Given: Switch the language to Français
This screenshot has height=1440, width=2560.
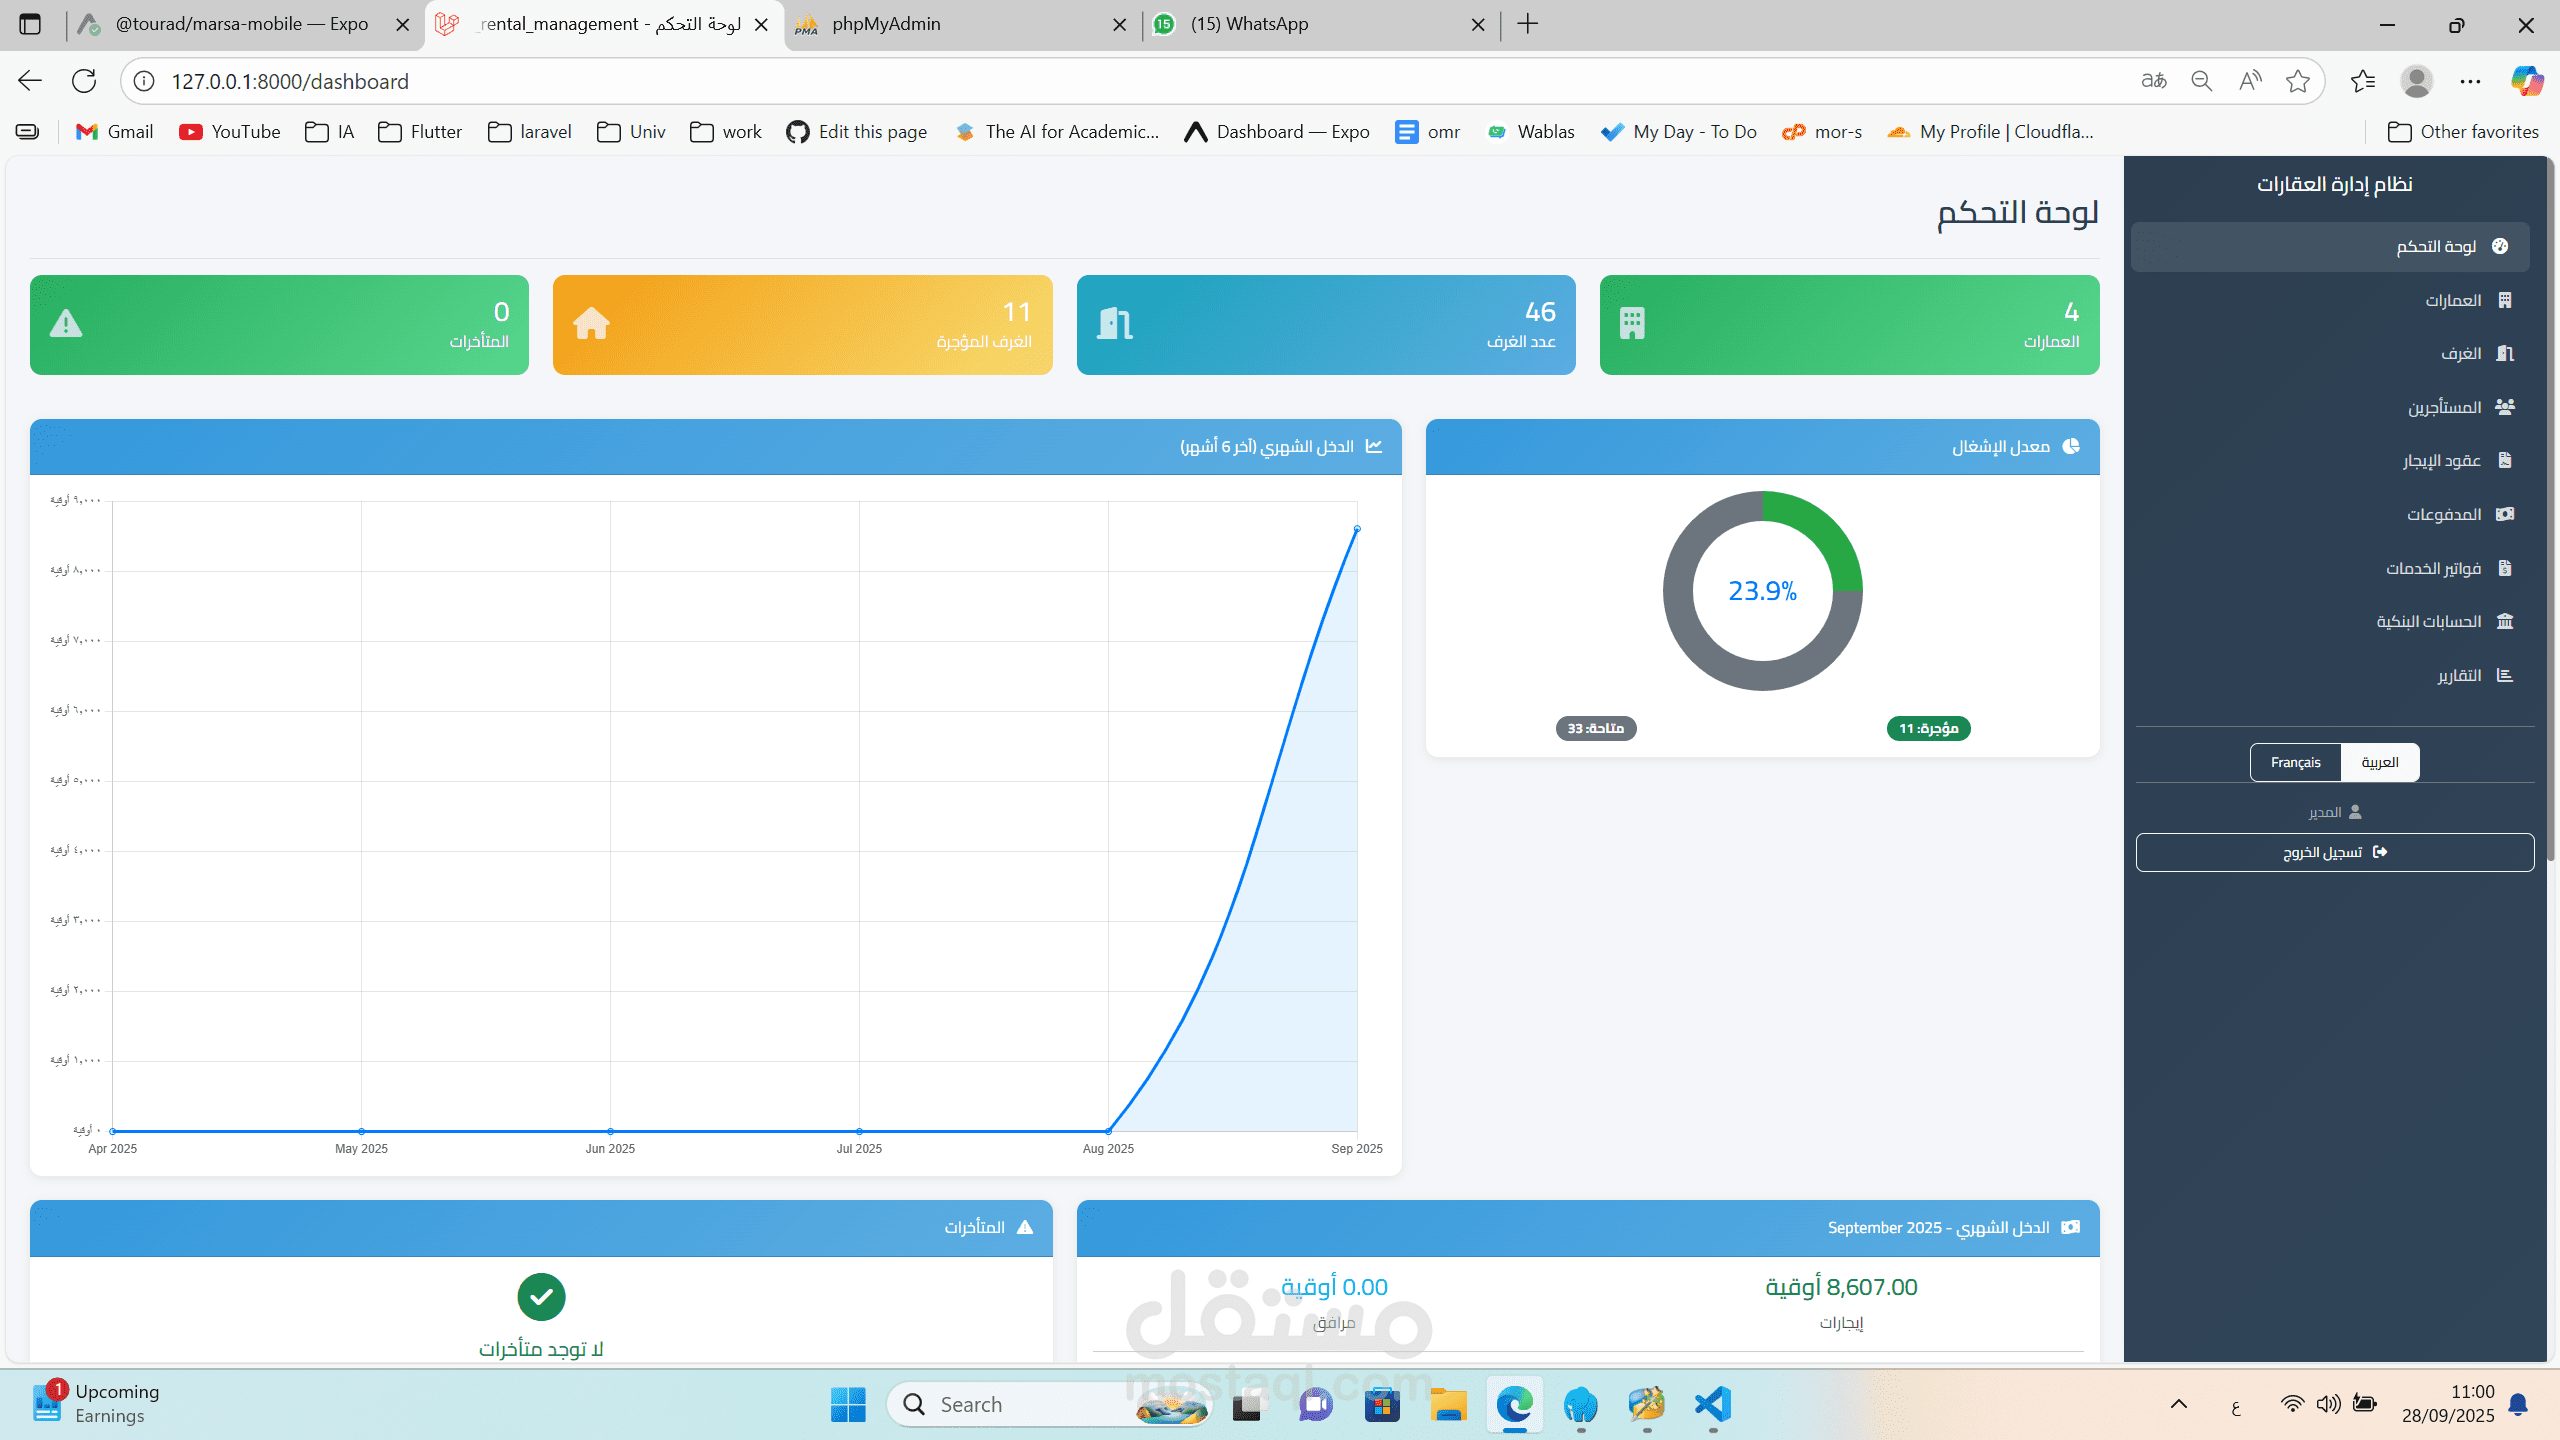Looking at the screenshot, I should [2295, 762].
